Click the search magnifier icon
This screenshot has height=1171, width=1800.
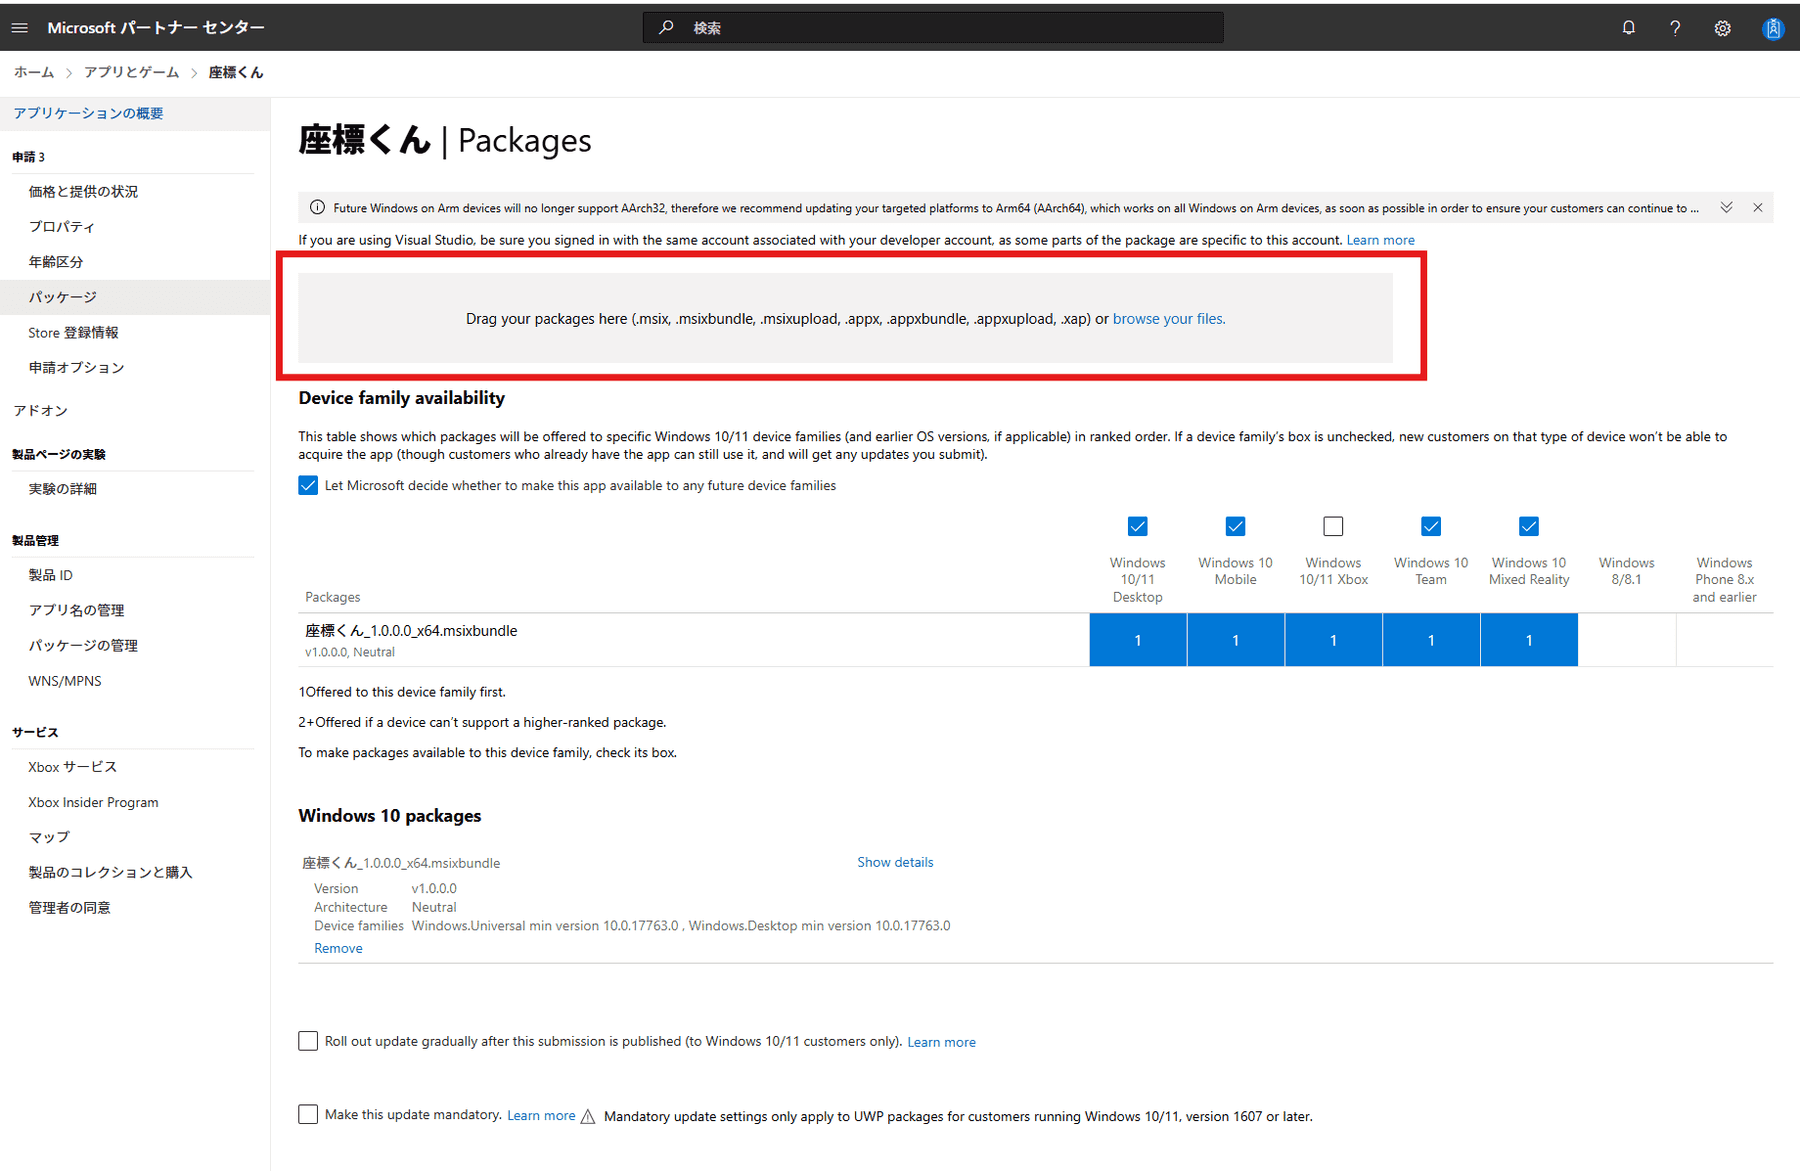coord(666,28)
